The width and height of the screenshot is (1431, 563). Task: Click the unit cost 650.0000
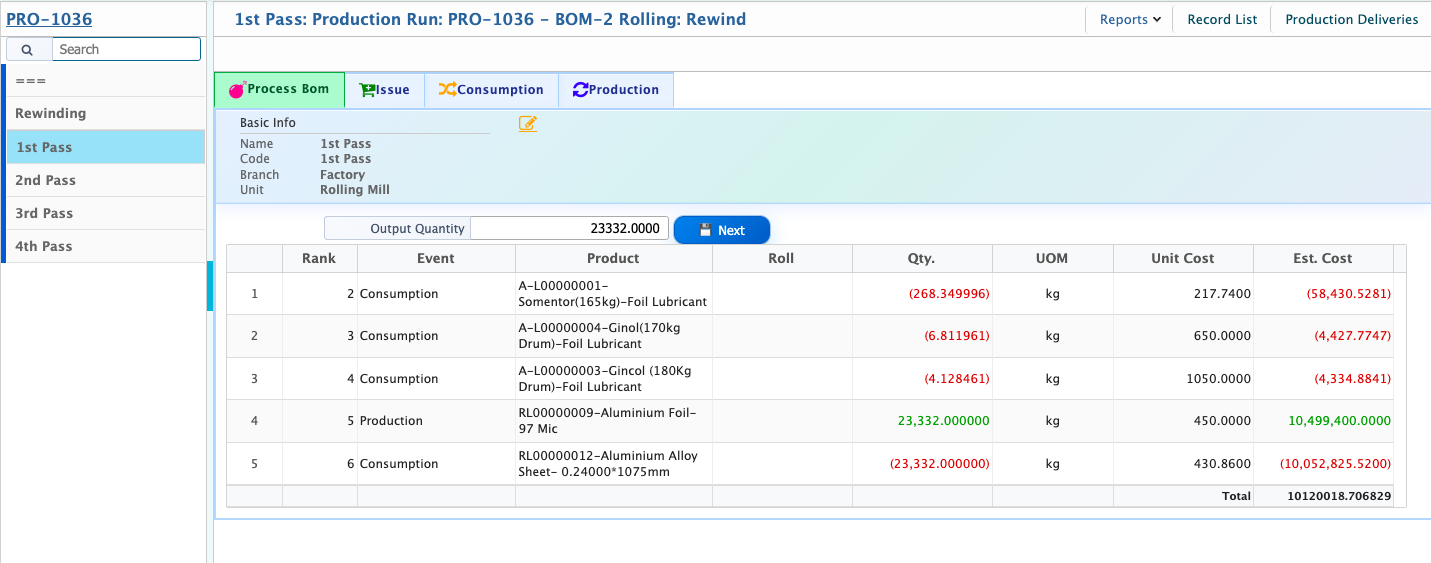click(x=1221, y=336)
